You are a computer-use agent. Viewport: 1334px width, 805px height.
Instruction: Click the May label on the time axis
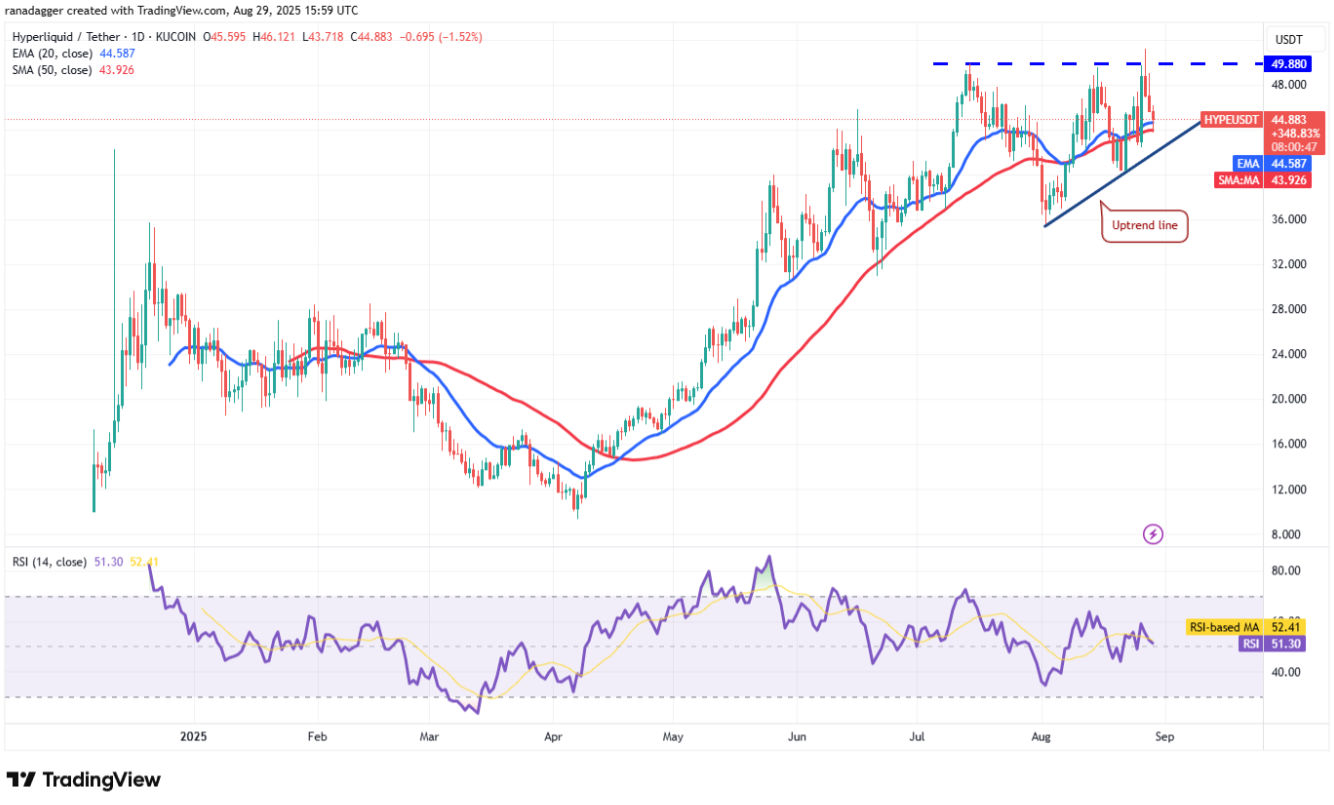(672, 736)
